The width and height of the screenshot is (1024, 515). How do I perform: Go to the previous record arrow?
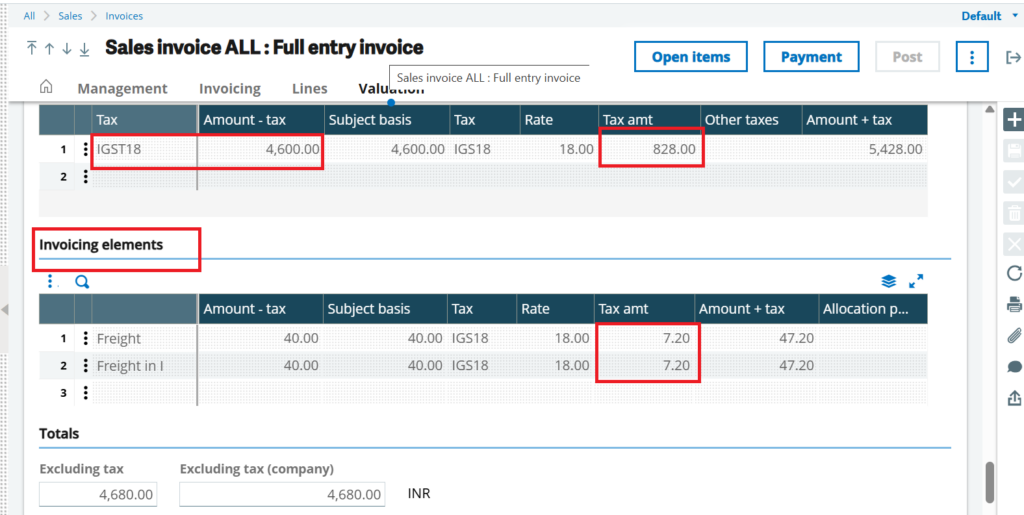(x=49, y=49)
